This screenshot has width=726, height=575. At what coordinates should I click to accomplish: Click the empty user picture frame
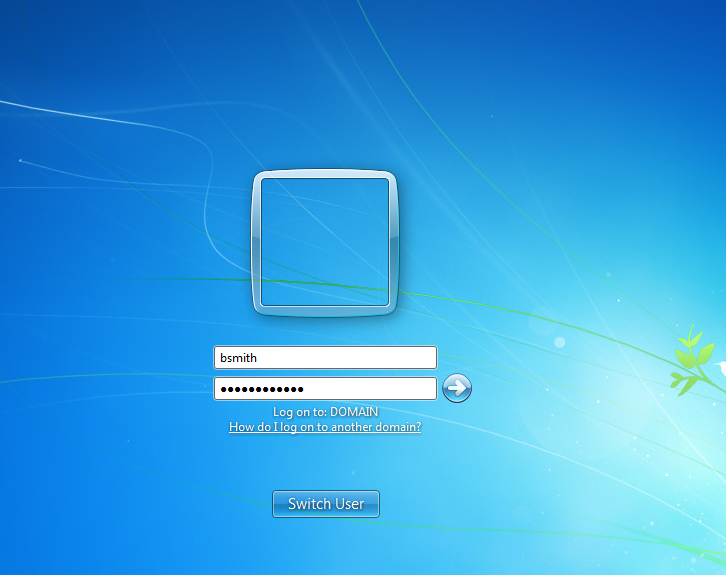[x=325, y=243]
